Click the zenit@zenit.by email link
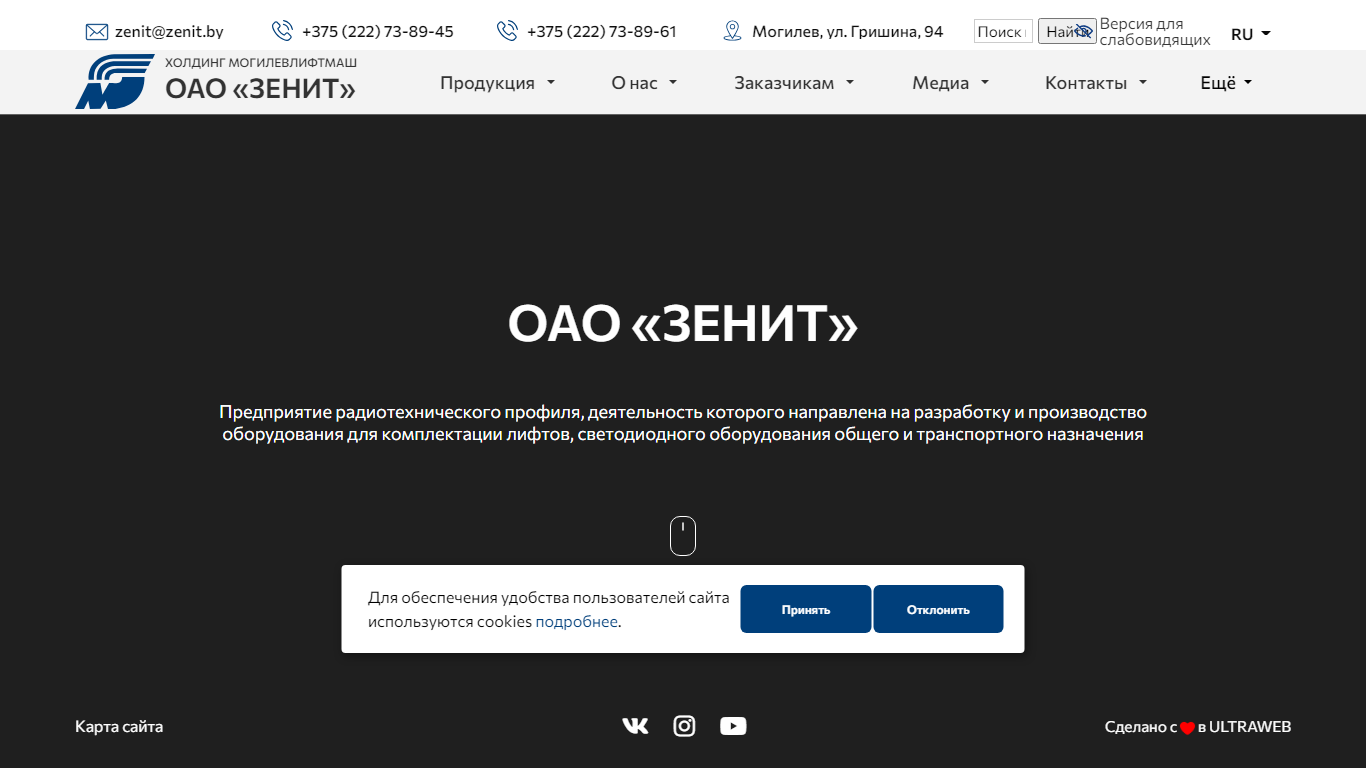 pos(169,31)
